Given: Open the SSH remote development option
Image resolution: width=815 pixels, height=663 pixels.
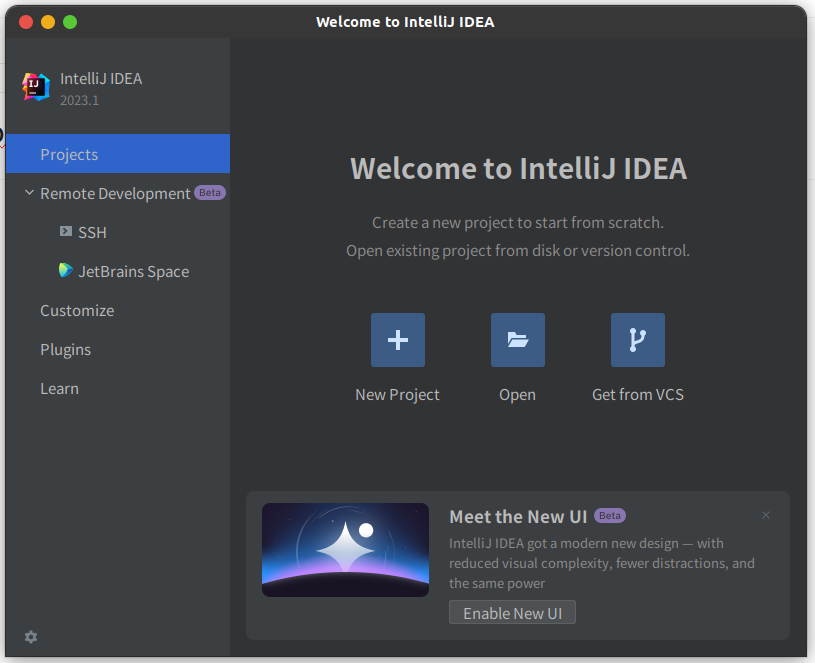Looking at the screenshot, I should tap(92, 232).
